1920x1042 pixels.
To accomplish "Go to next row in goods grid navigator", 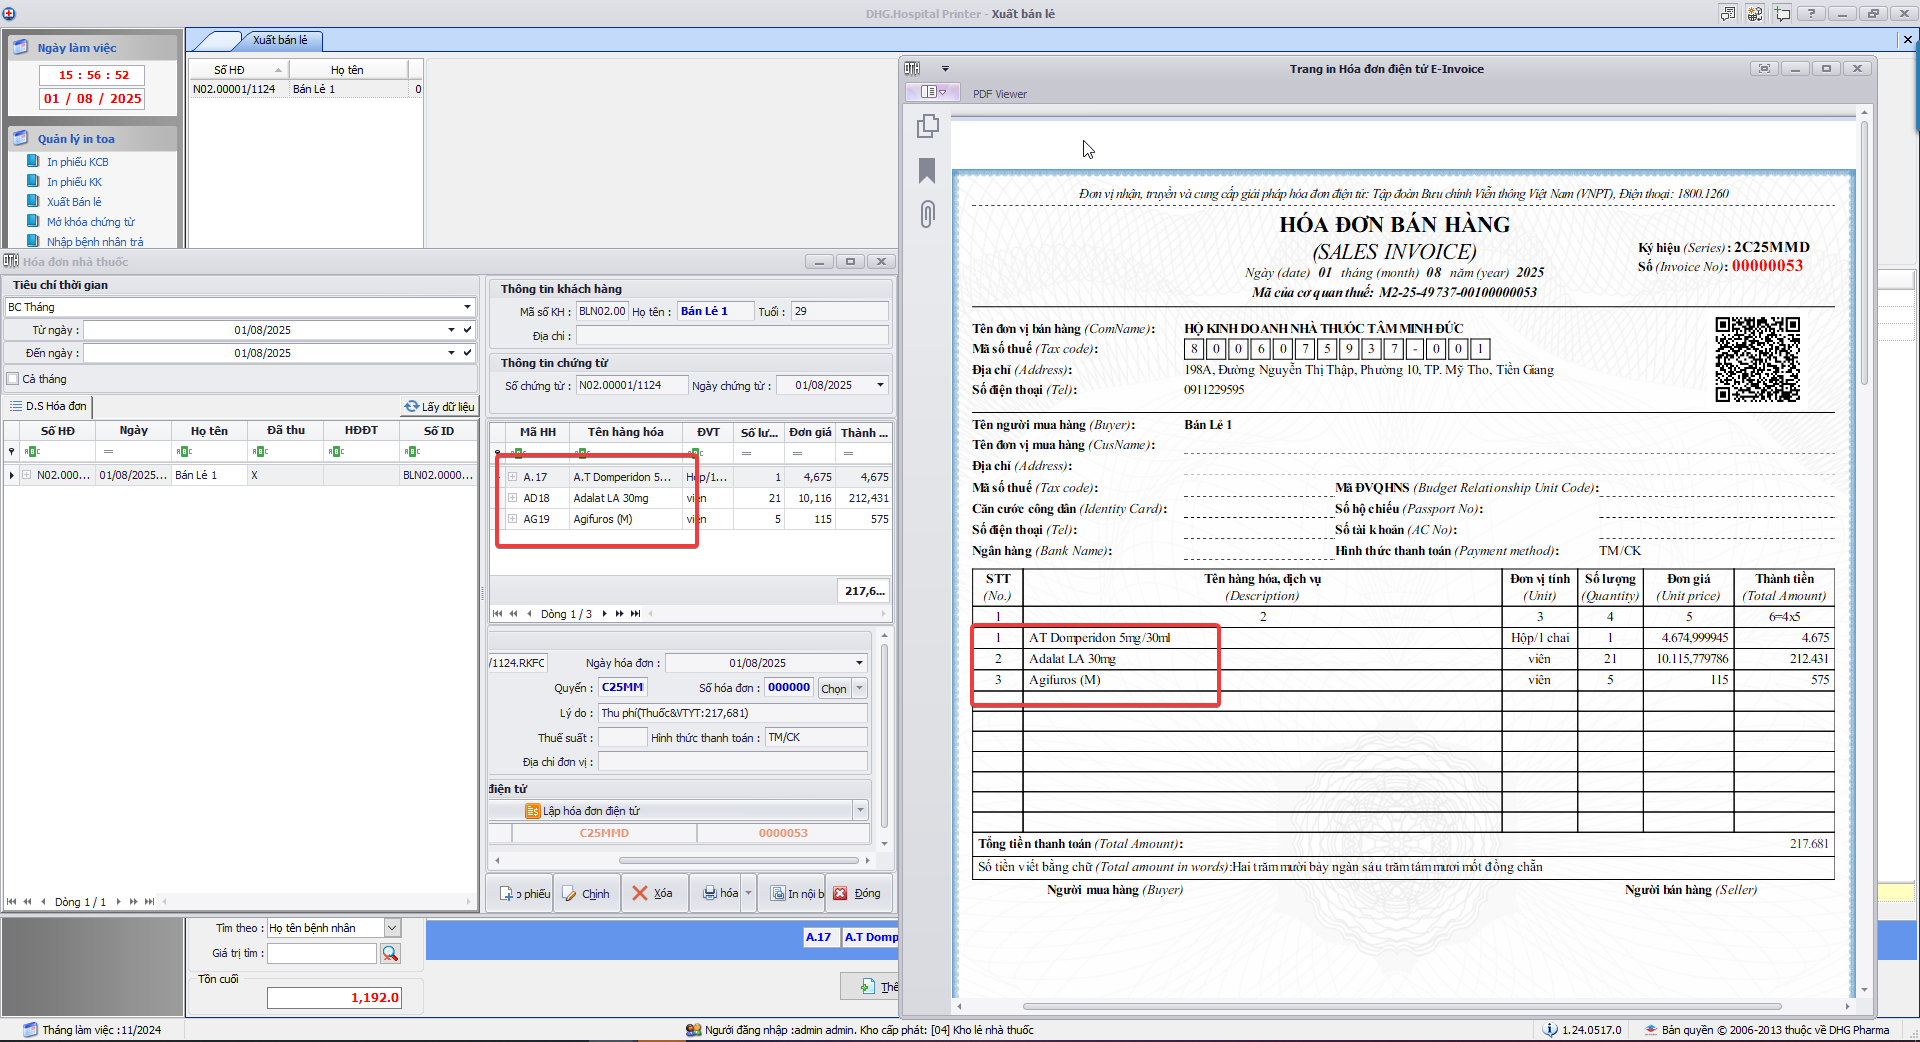I will click(604, 614).
